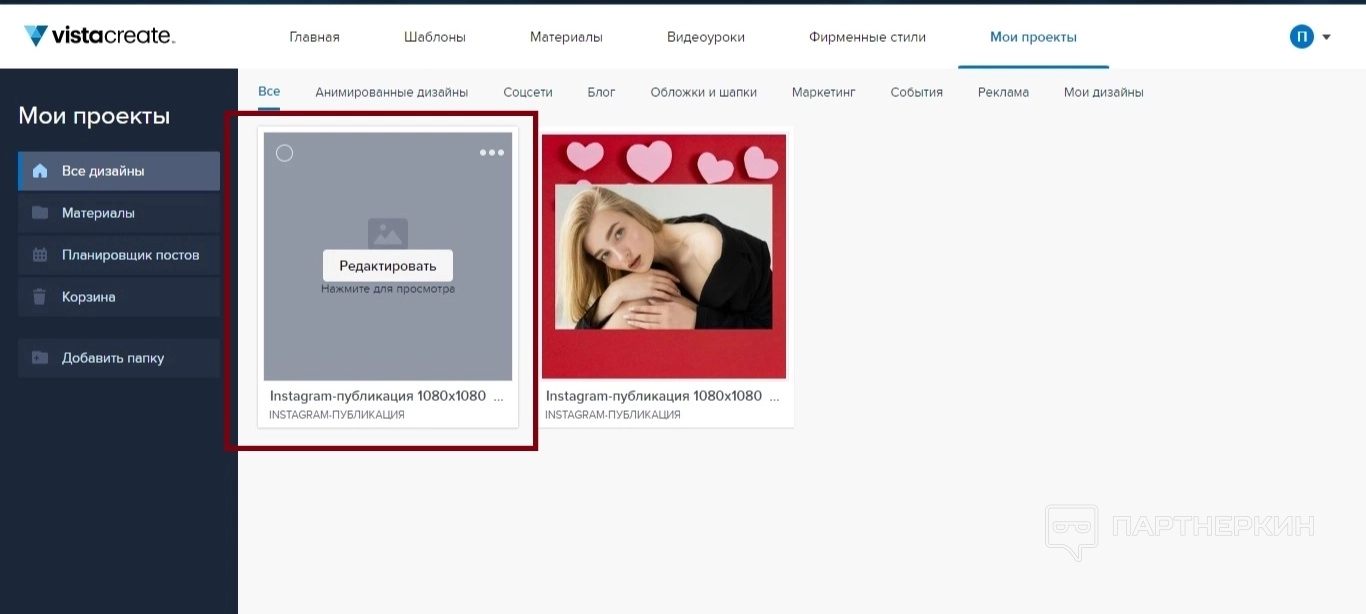The height and width of the screenshot is (614, 1366).
Task: Go to Видеоуроки in top navigation
Action: 706,37
